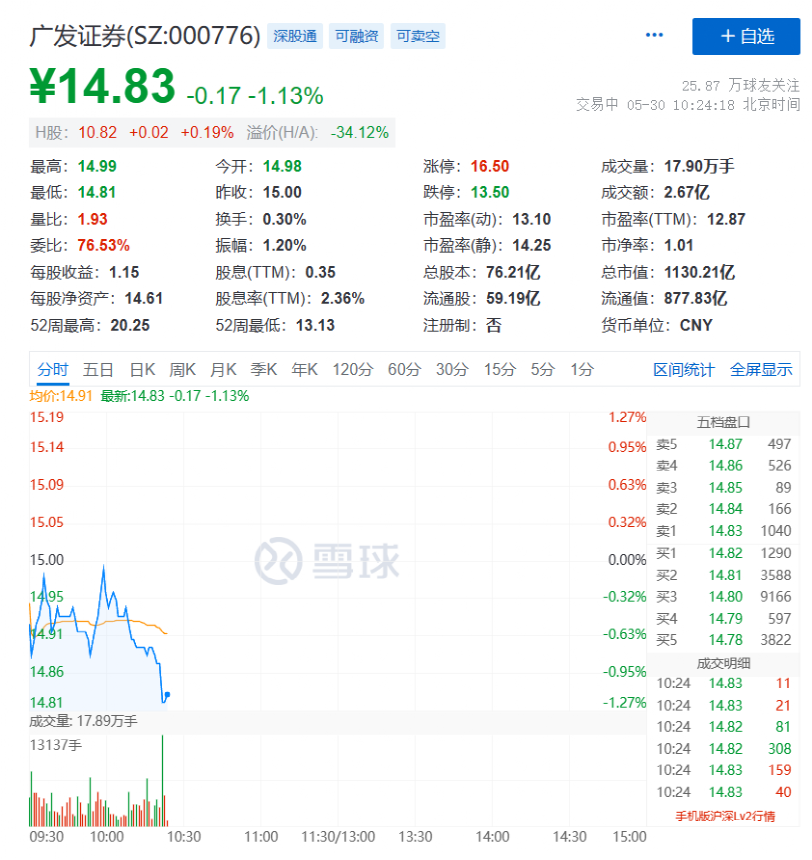Click the 卖4 order row at 14.86
The width and height of the screenshot is (812, 860).
724,466
